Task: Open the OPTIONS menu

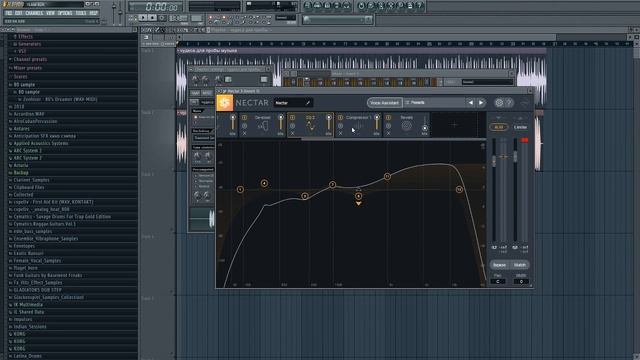Action: [65, 13]
